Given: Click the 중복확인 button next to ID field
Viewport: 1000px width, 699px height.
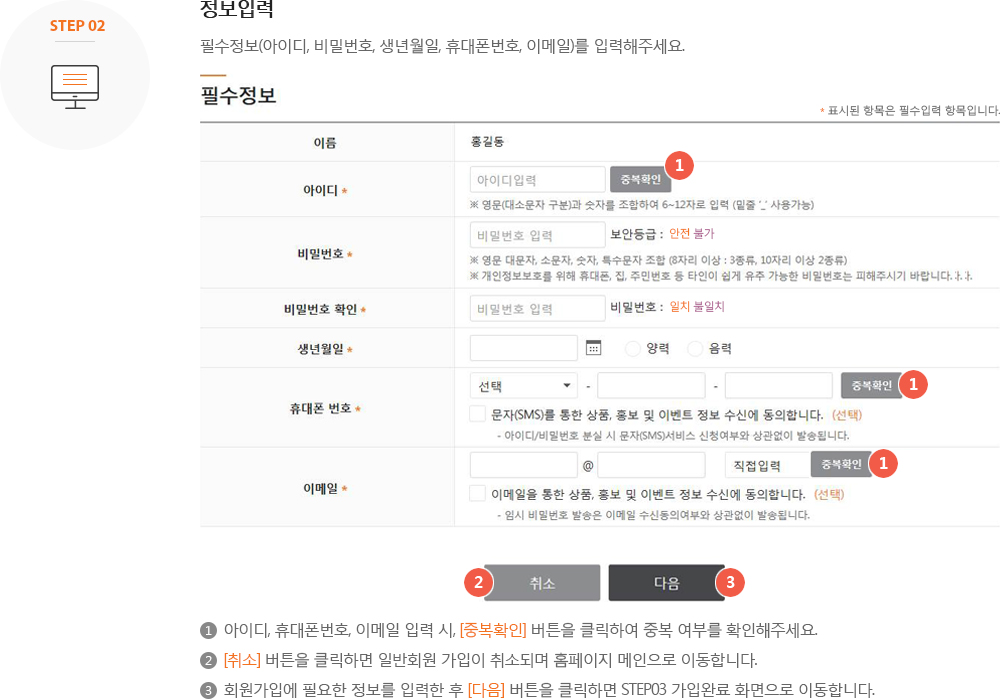Looking at the screenshot, I should click(x=641, y=179).
